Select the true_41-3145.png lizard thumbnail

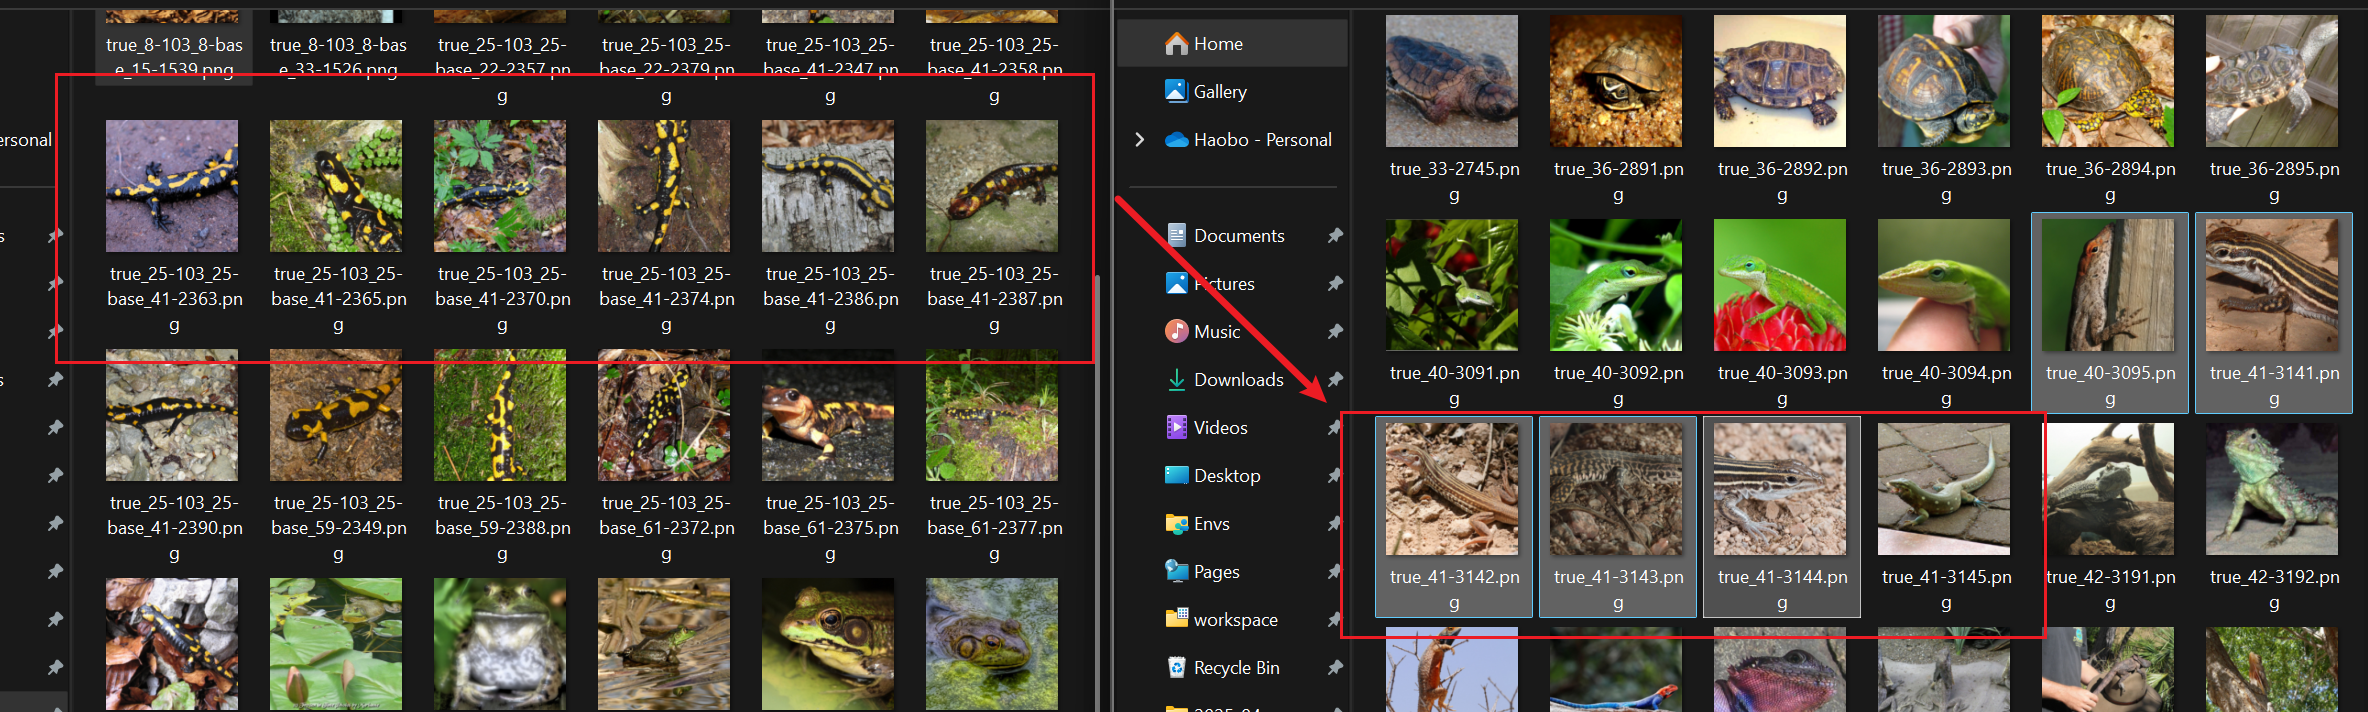pyautogui.click(x=1943, y=489)
